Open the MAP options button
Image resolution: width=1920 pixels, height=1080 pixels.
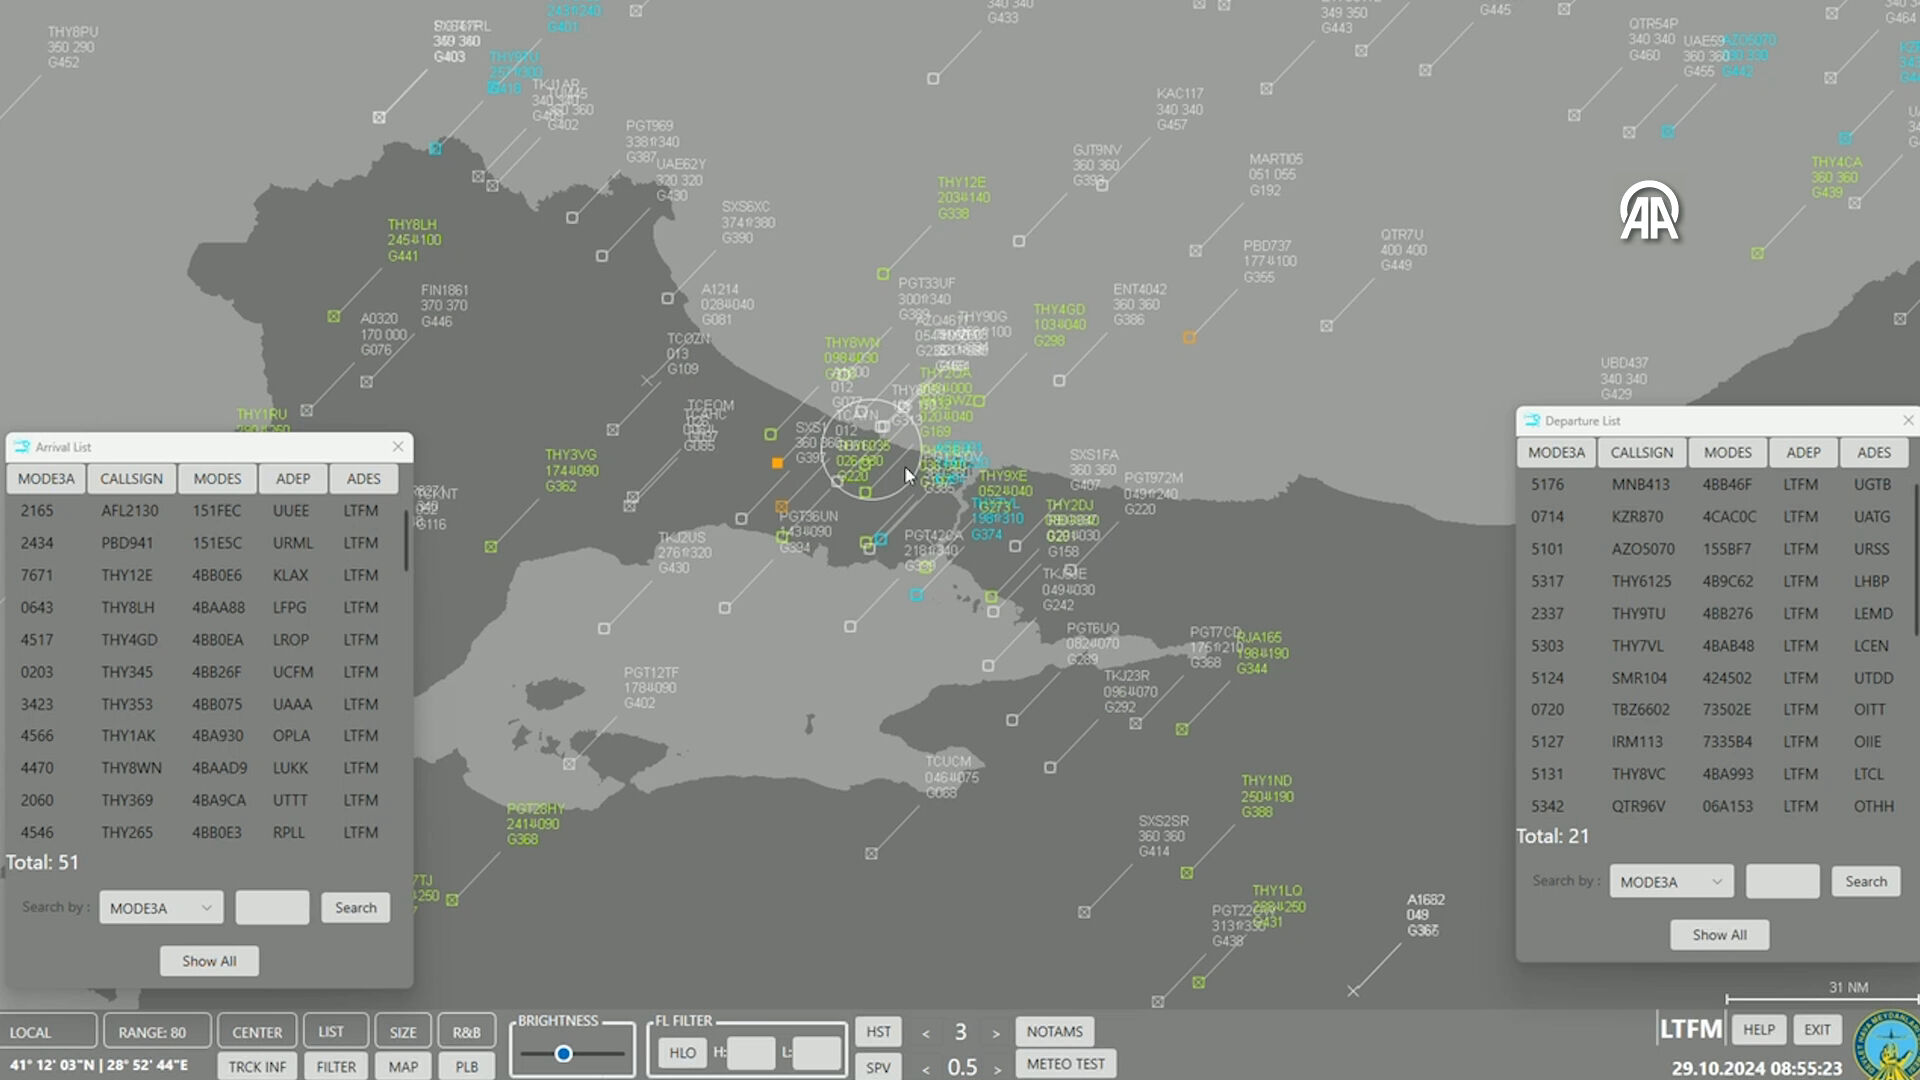pyautogui.click(x=403, y=1067)
